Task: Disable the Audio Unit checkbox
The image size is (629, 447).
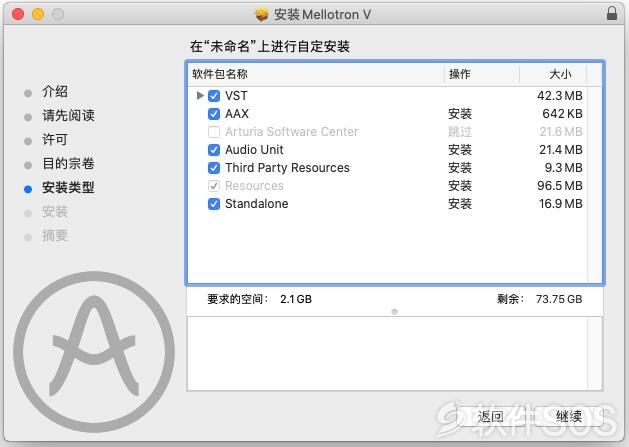Action: (214, 150)
